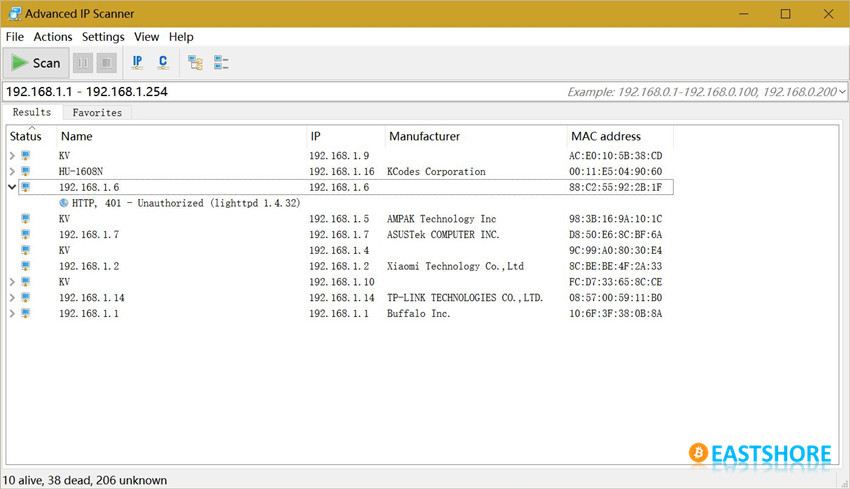This screenshot has width=850, height=489.
Task: Click the globe icon beside HTTP 401 entry
Action: 64,203
